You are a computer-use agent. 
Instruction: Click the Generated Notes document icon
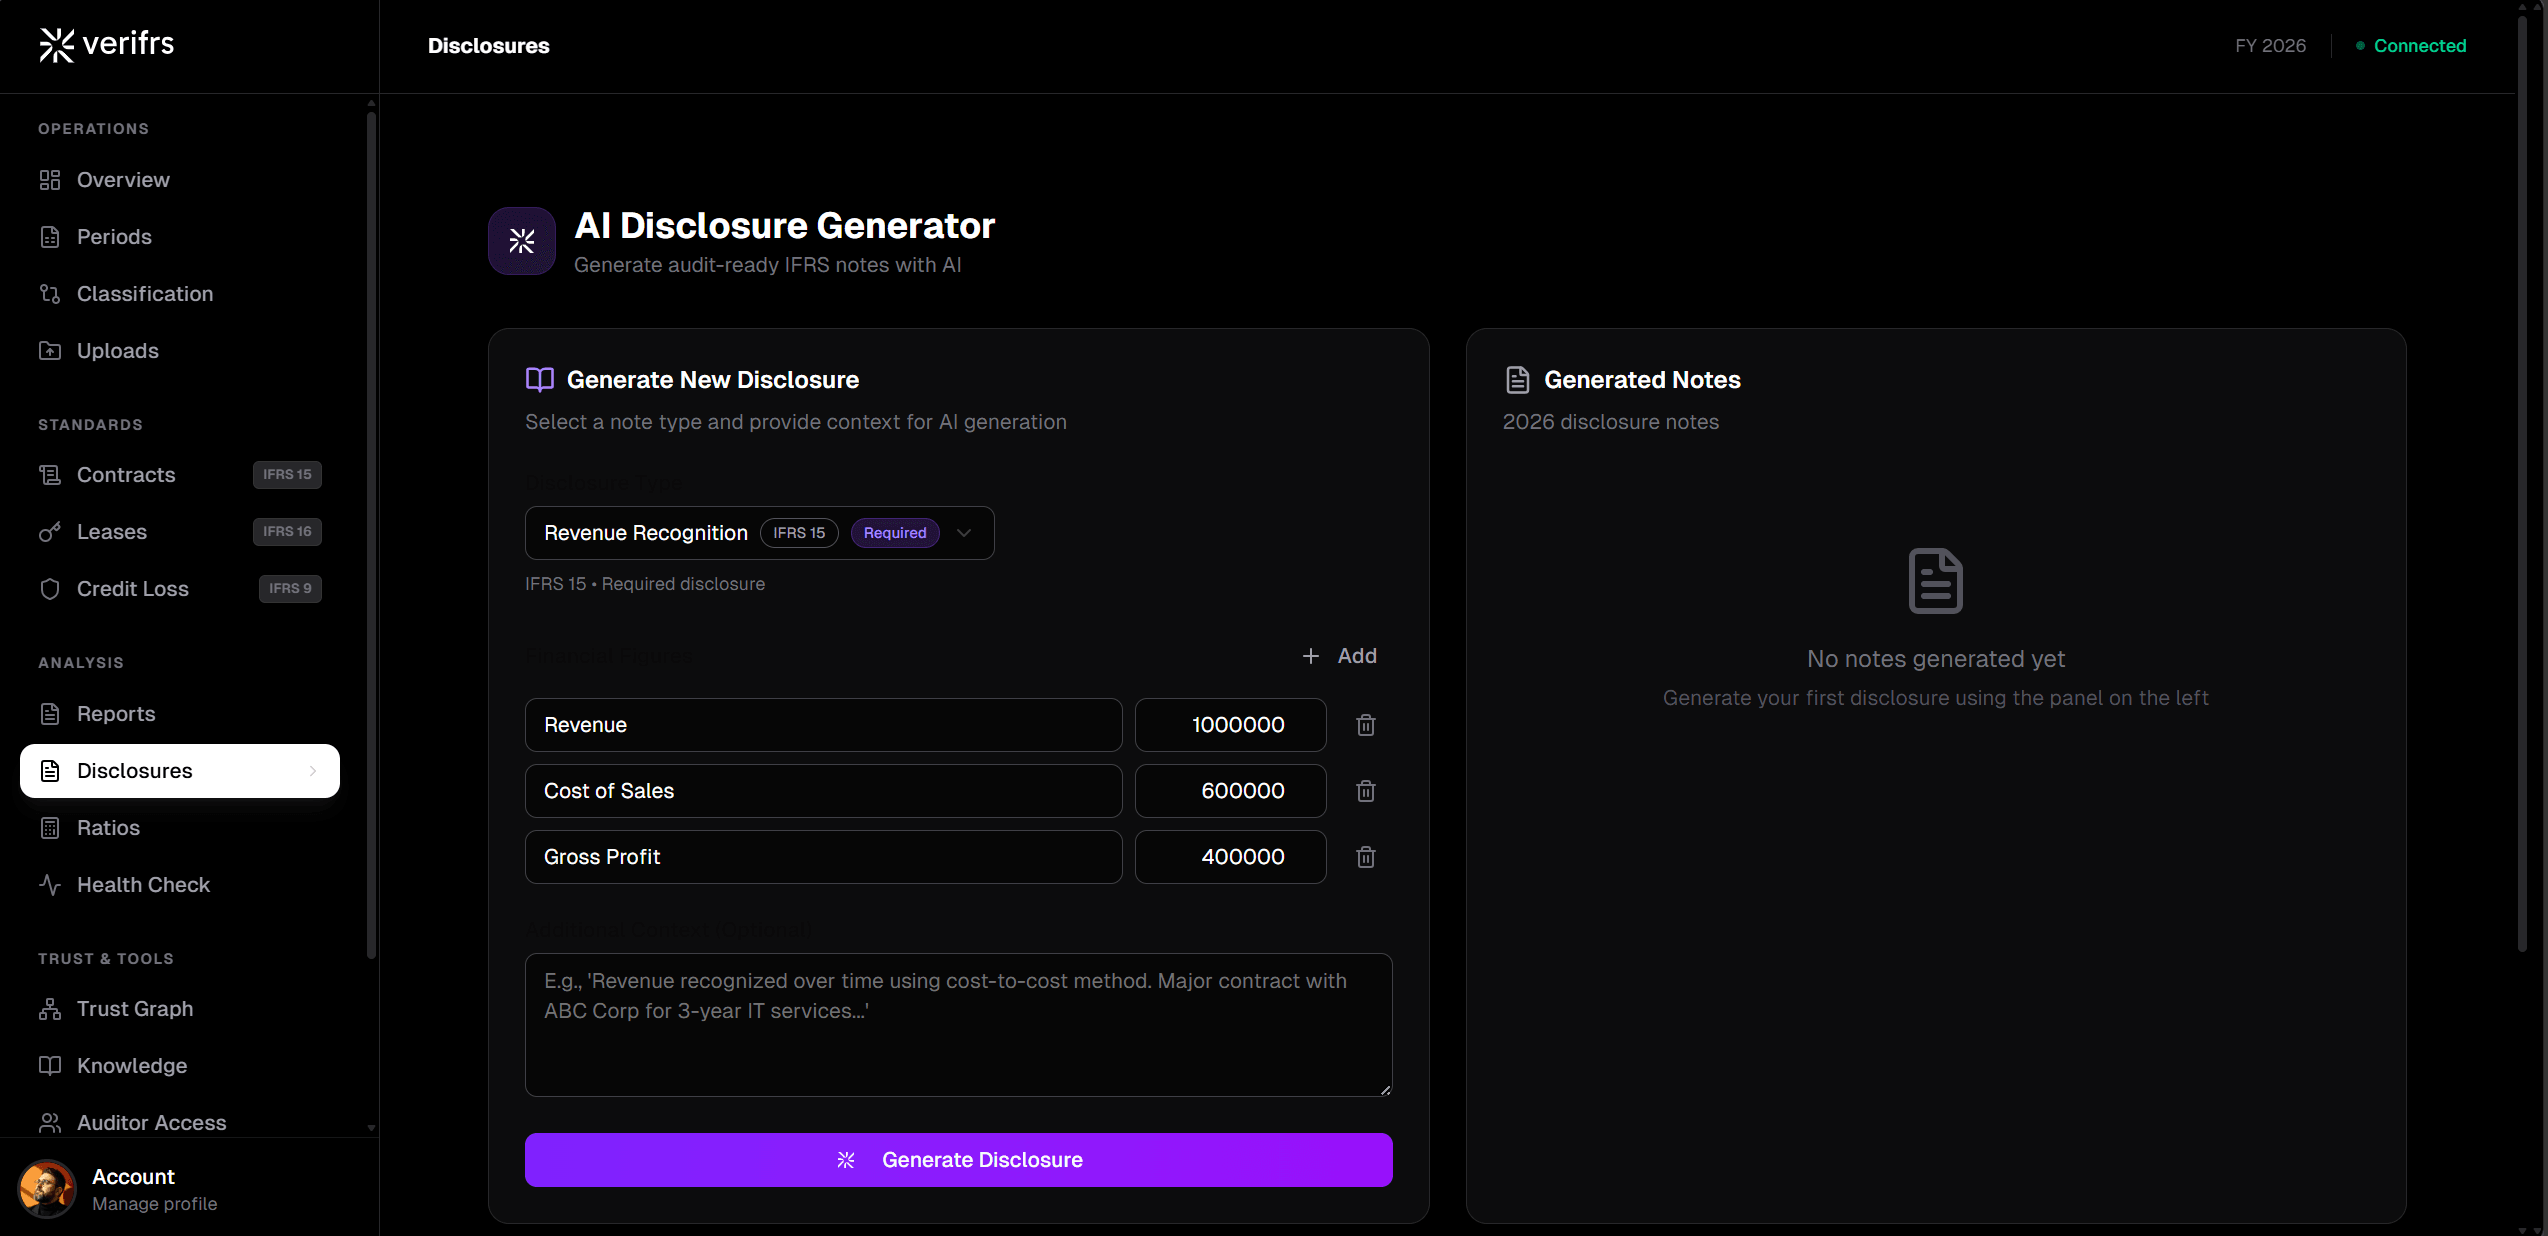[x=1517, y=380]
